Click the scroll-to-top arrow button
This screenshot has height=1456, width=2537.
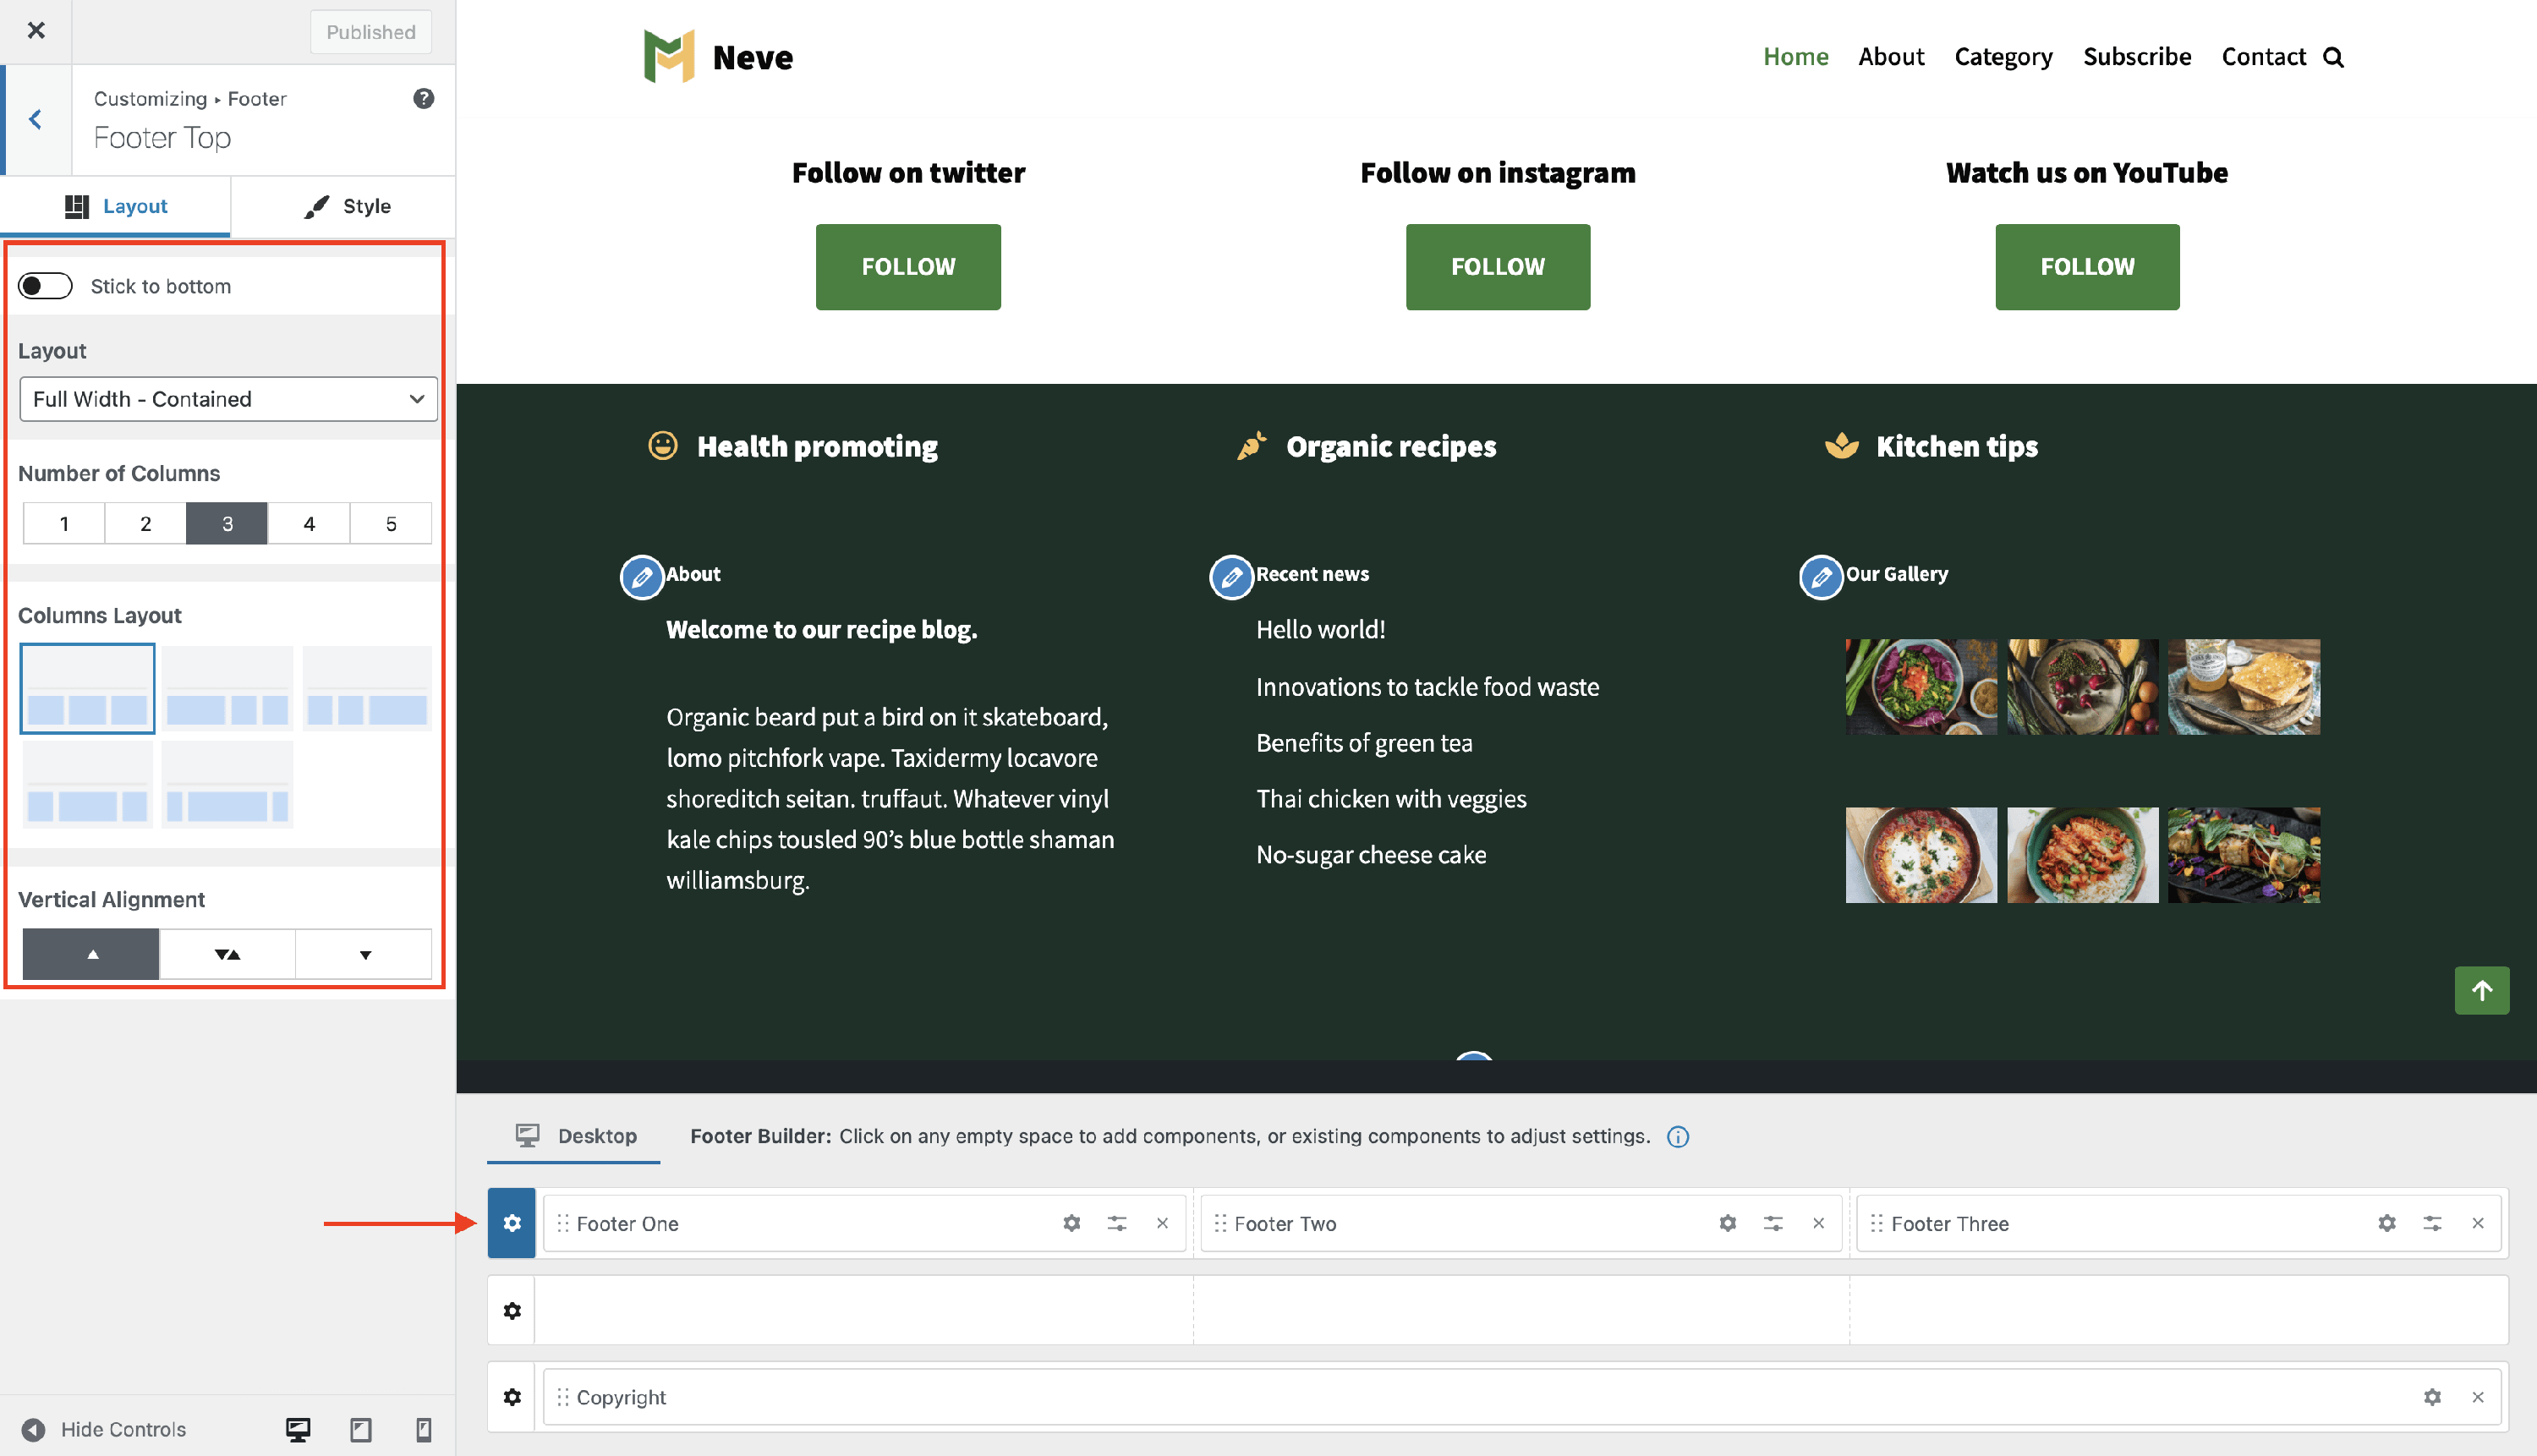point(2481,990)
